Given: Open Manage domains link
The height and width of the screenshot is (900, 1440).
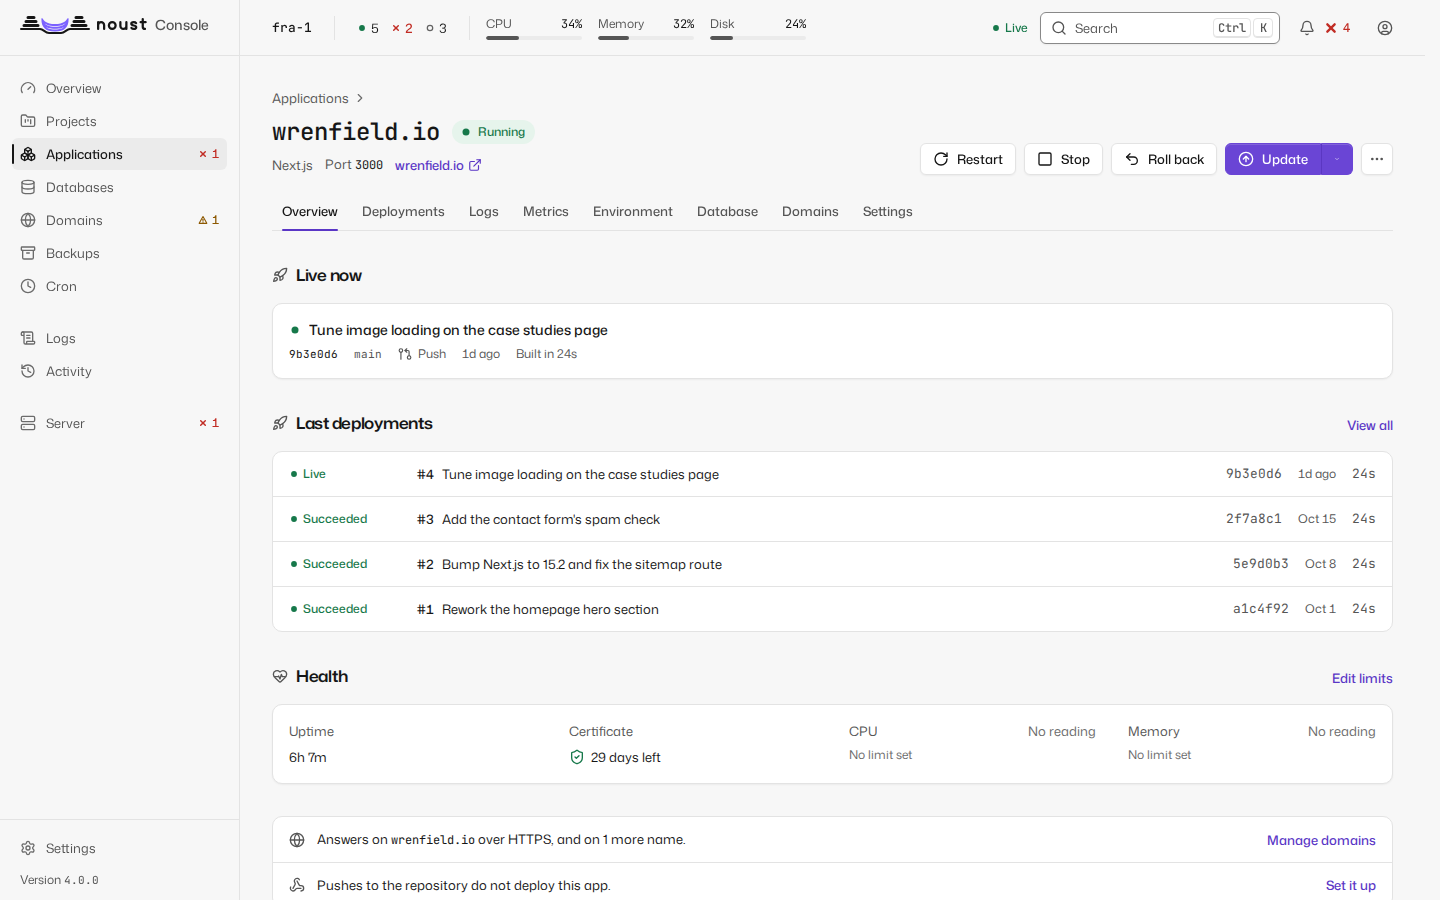Looking at the screenshot, I should point(1321,840).
